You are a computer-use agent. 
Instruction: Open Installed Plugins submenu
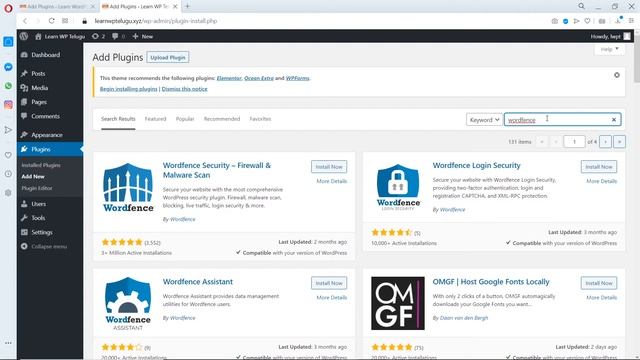[41, 165]
